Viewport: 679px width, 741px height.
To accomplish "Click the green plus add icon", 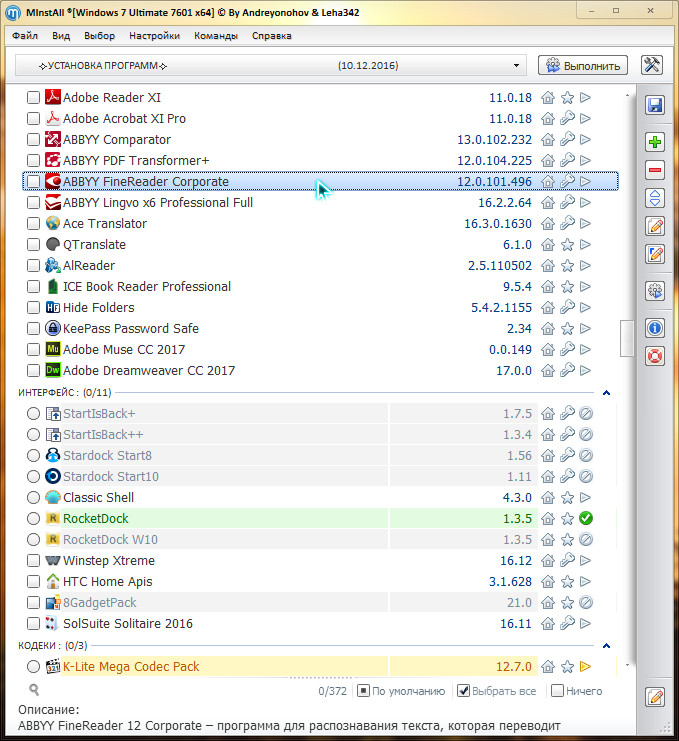I will coord(655,142).
